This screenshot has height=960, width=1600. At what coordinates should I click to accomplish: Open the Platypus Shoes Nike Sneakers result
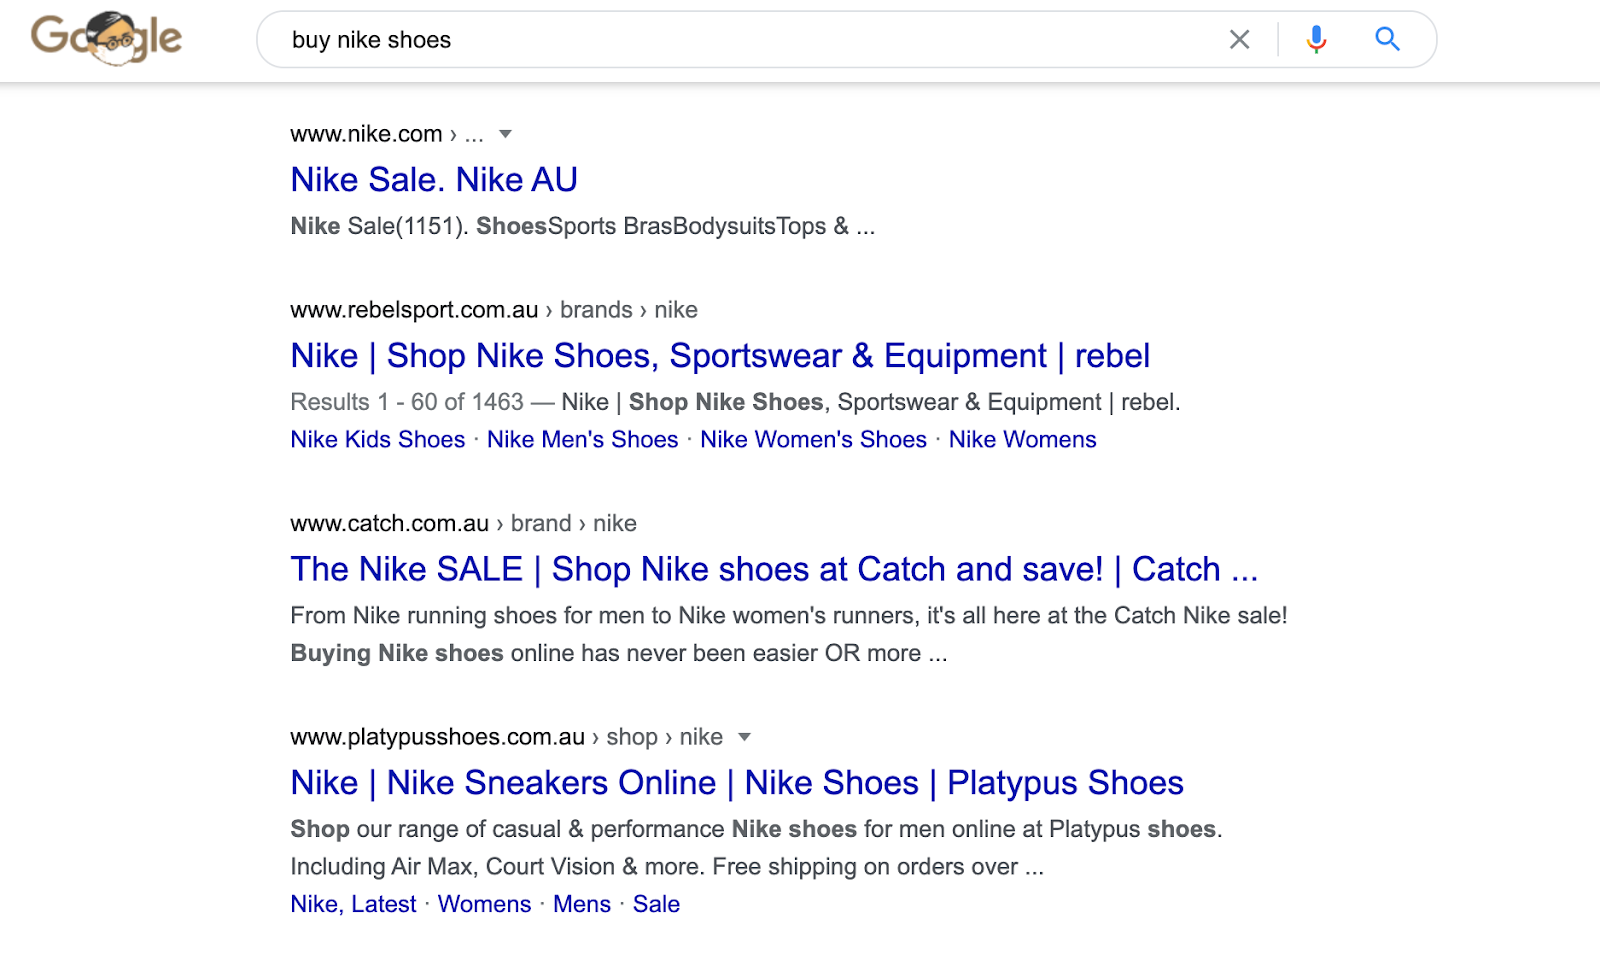[736, 783]
